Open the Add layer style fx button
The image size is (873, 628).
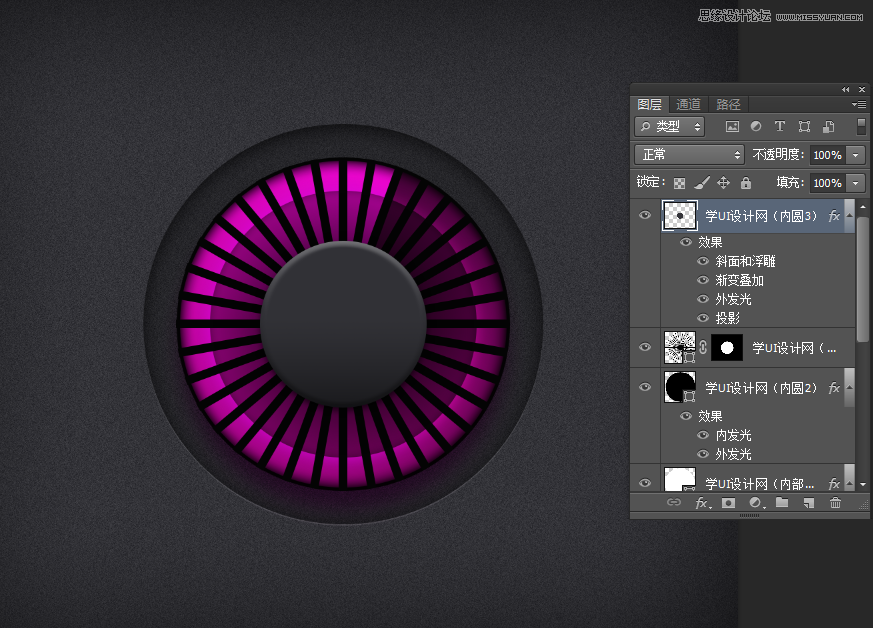[x=702, y=503]
